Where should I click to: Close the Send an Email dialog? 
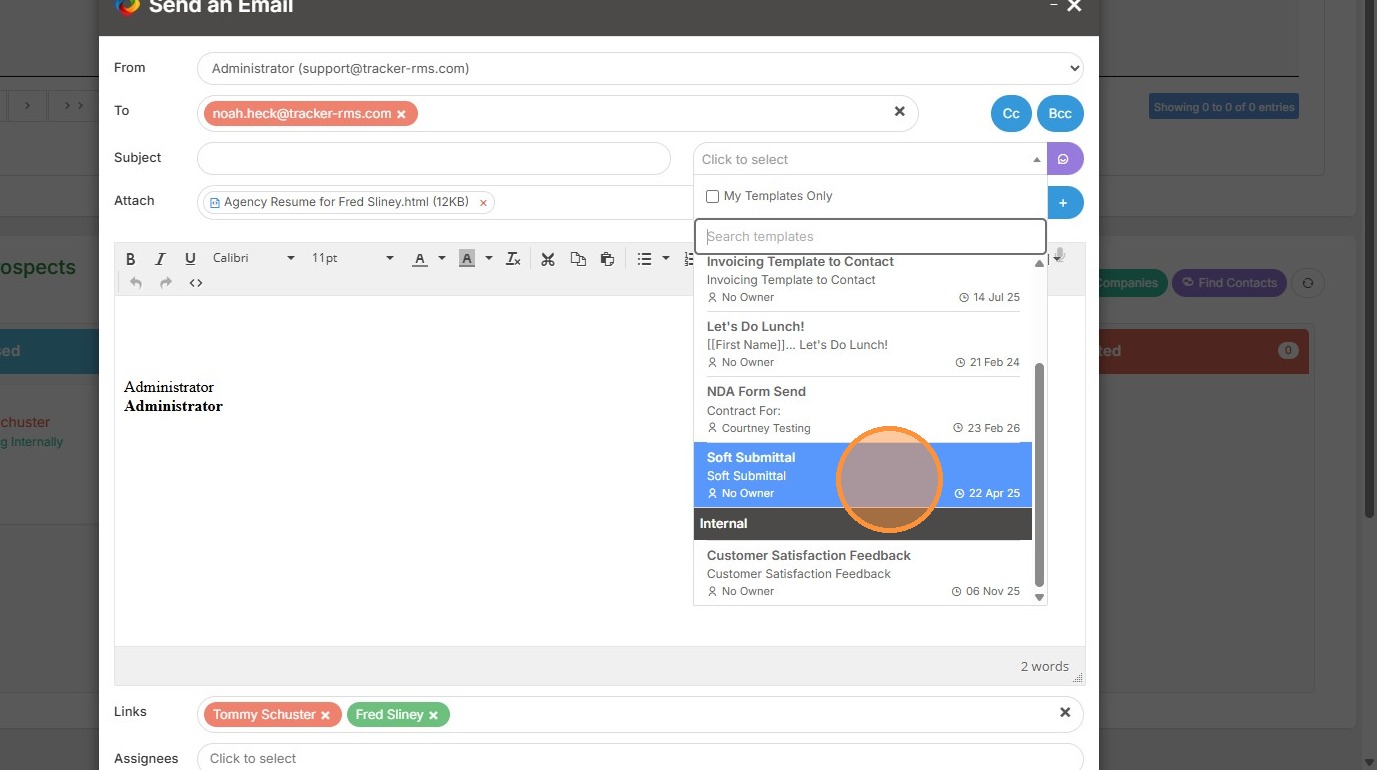pos(1074,6)
